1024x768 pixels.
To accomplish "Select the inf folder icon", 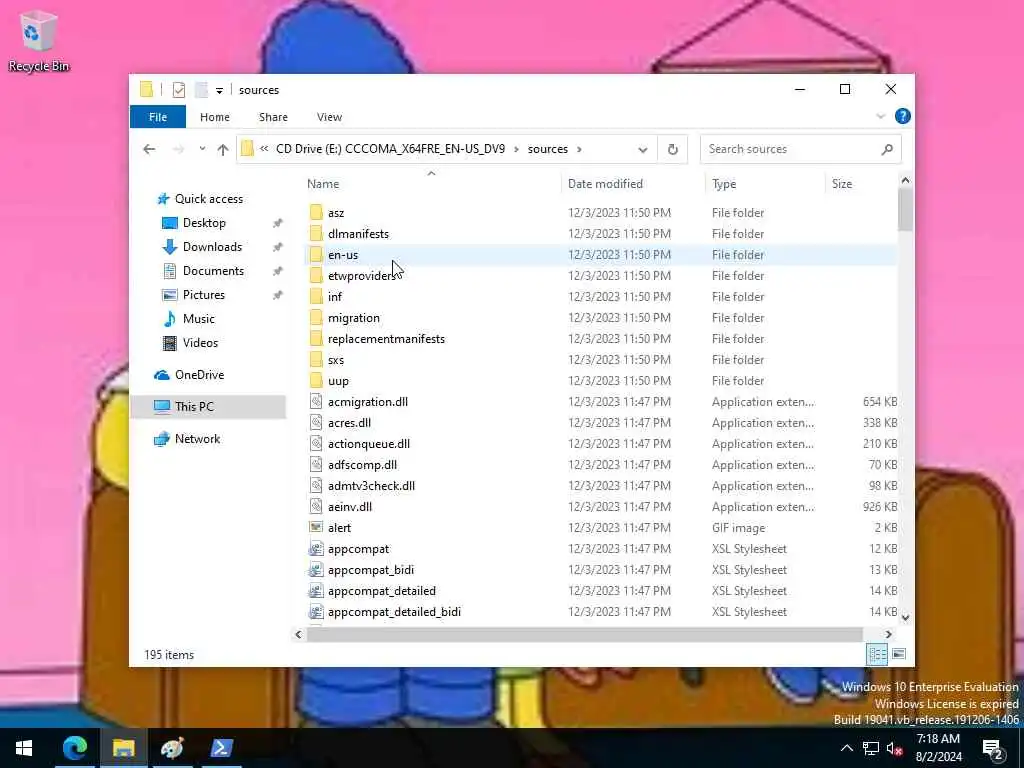I will [316, 296].
